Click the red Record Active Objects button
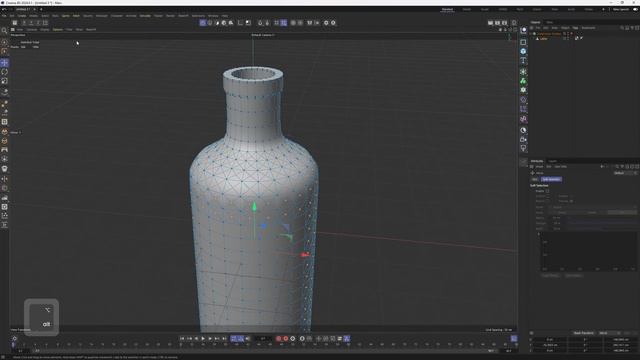The height and width of the screenshot is (360, 640). [279, 338]
